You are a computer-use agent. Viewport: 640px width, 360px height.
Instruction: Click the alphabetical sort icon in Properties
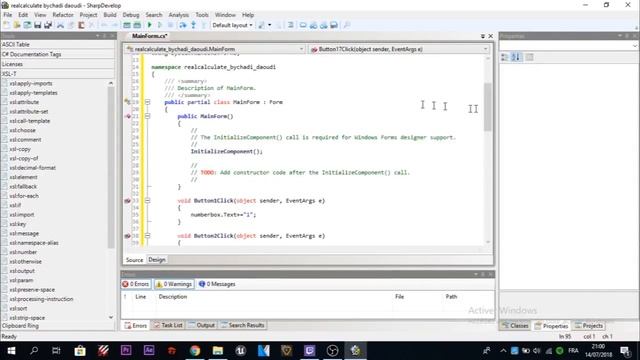516,57
